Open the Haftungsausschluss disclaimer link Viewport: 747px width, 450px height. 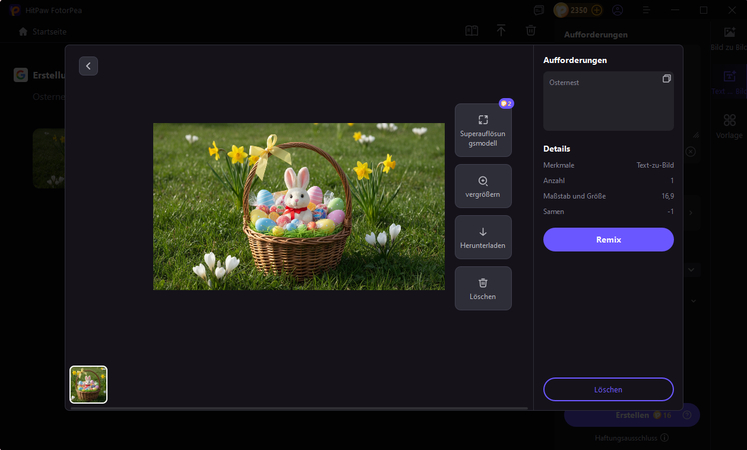coord(626,438)
